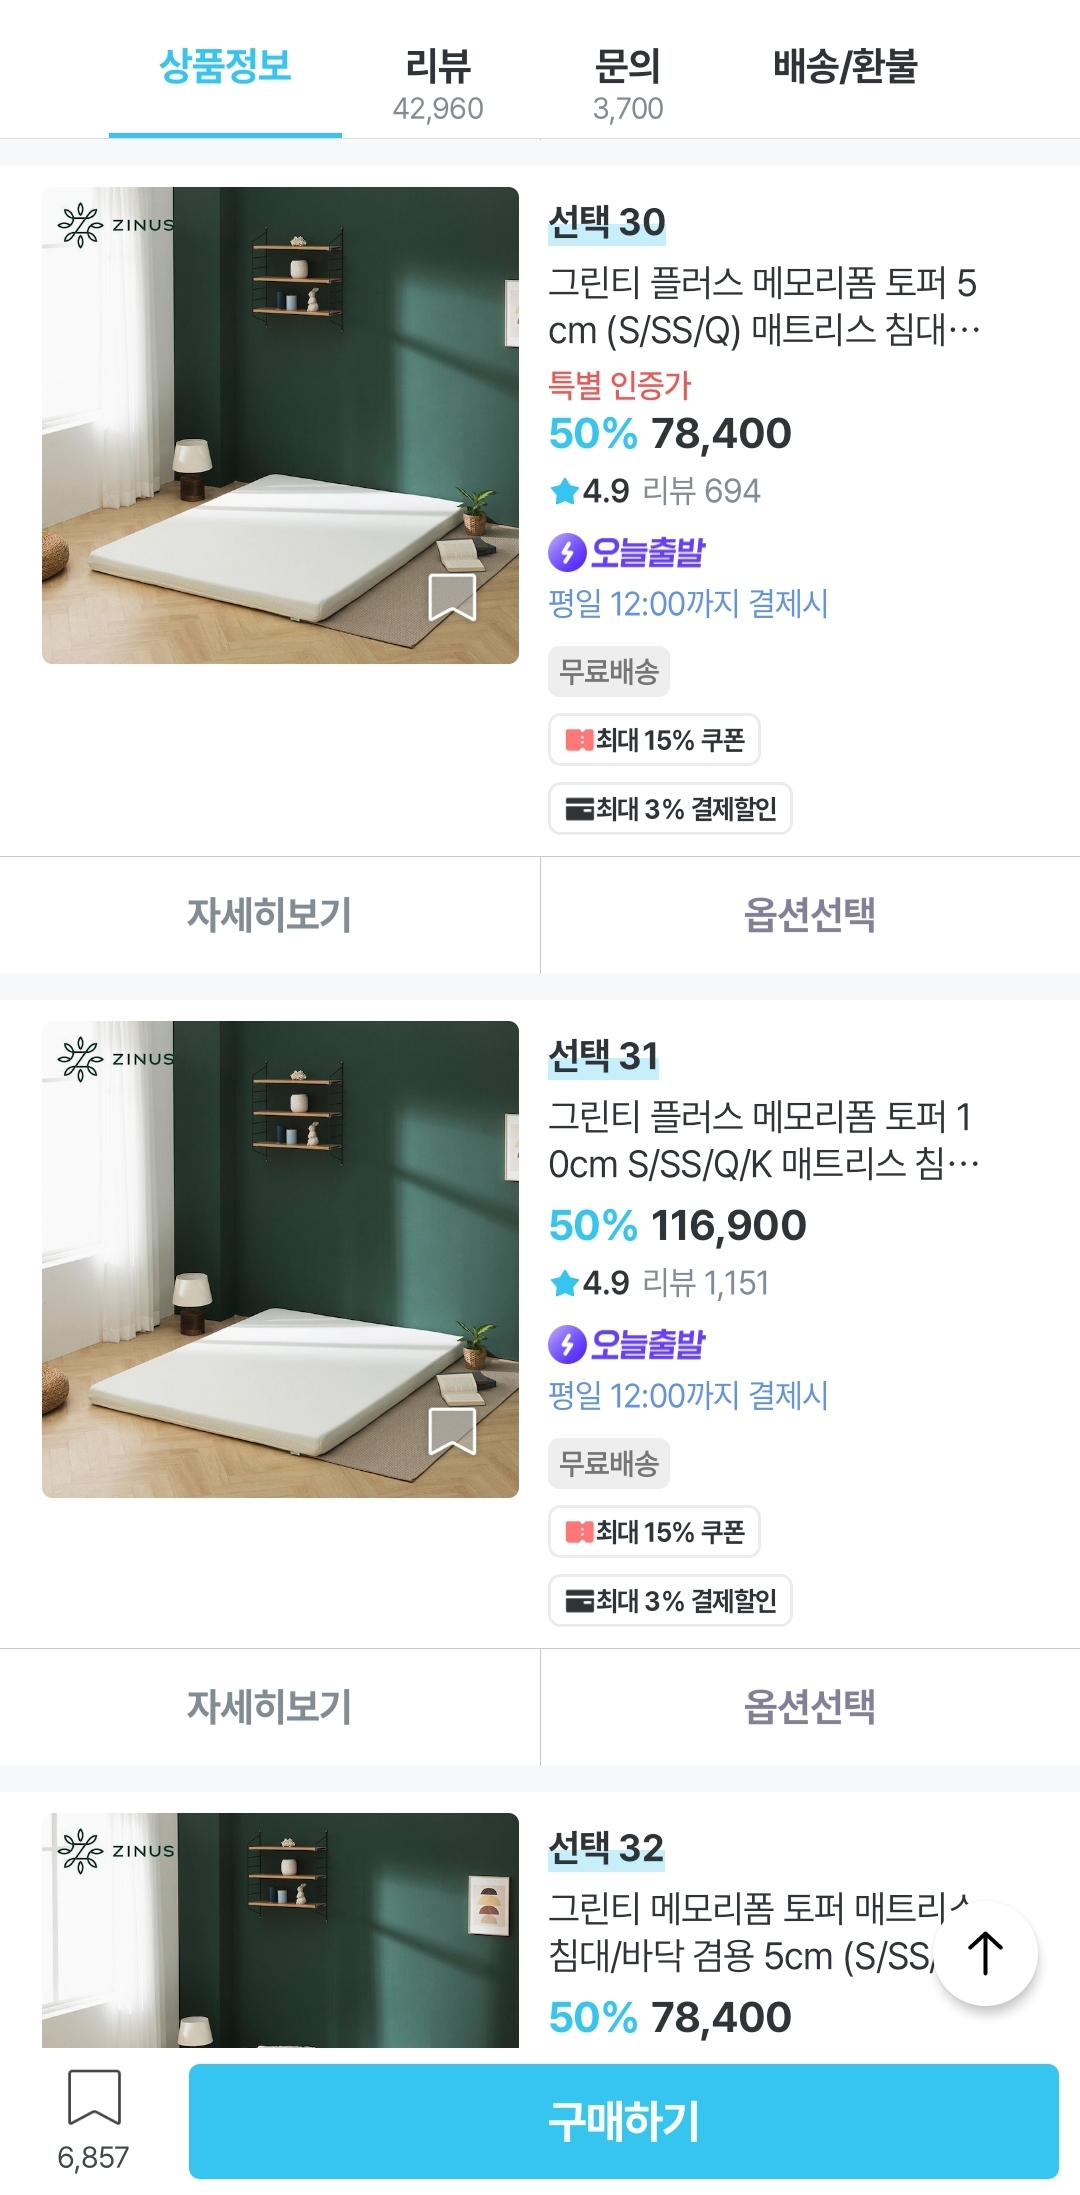Switch to the 문의 3,700 tab
Viewport: 1080px width, 2195px height.
tap(628, 84)
